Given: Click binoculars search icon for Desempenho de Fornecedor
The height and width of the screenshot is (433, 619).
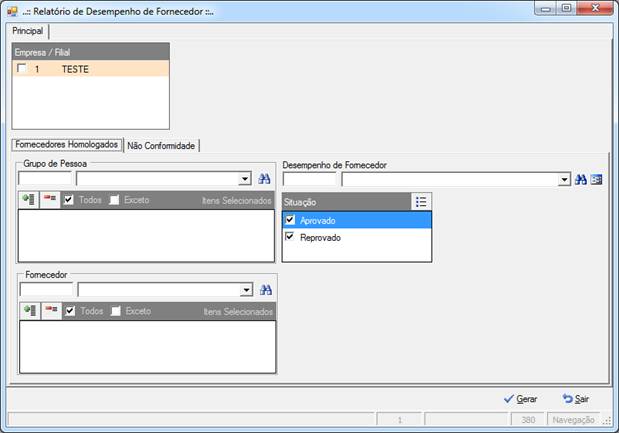Looking at the screenshot, I should [x=580, y=180].
